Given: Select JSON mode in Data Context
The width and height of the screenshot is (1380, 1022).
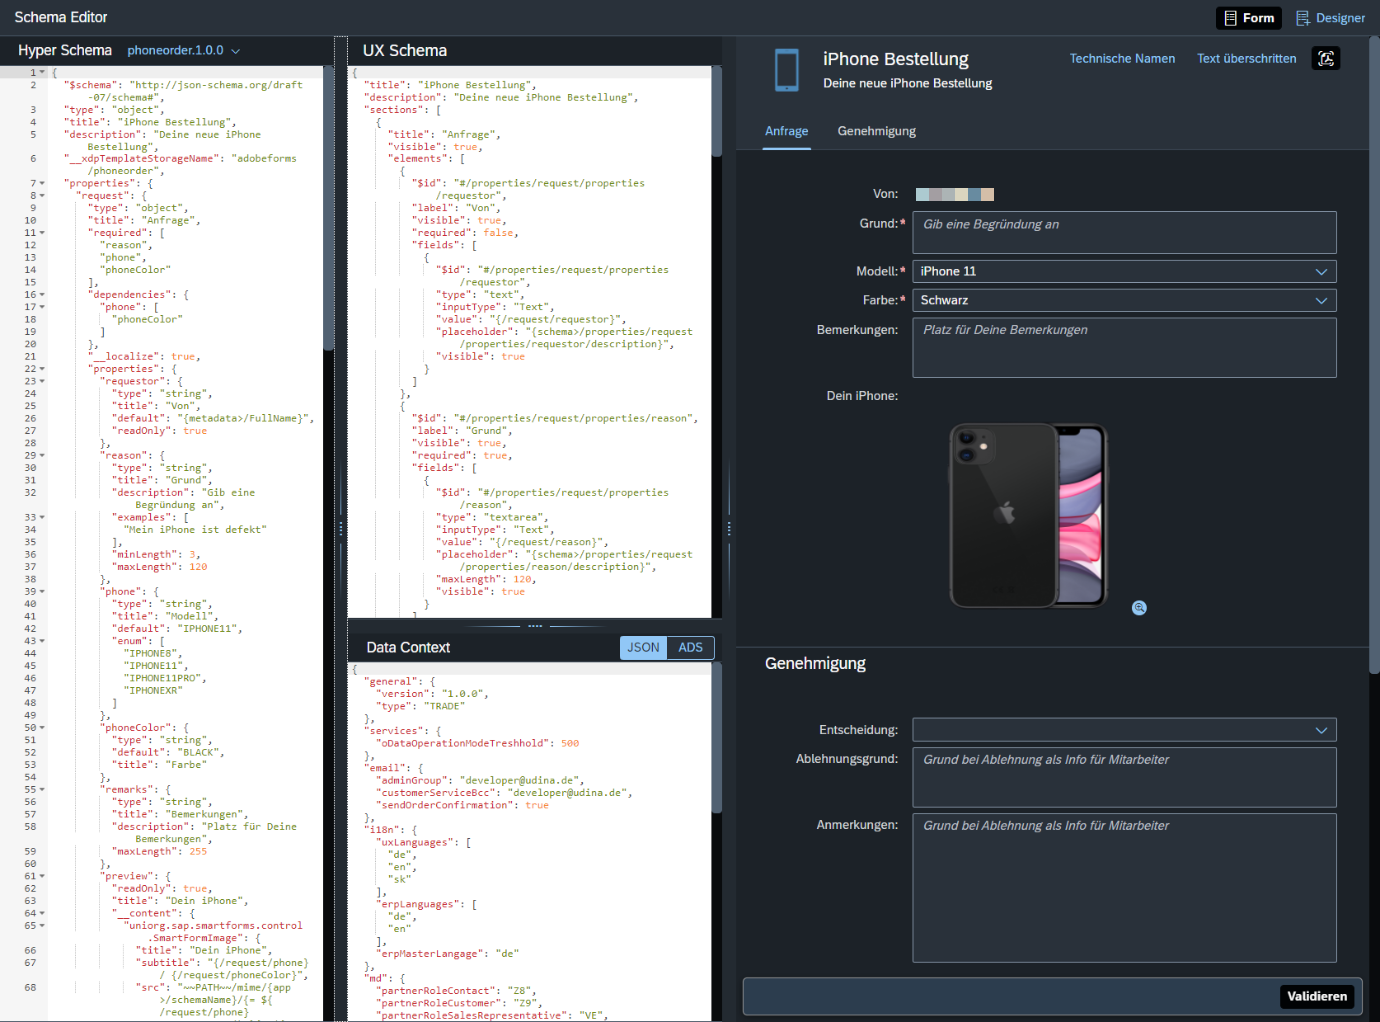Looking at the screenshot, I should pyautogui.click(x=643, y=648).
